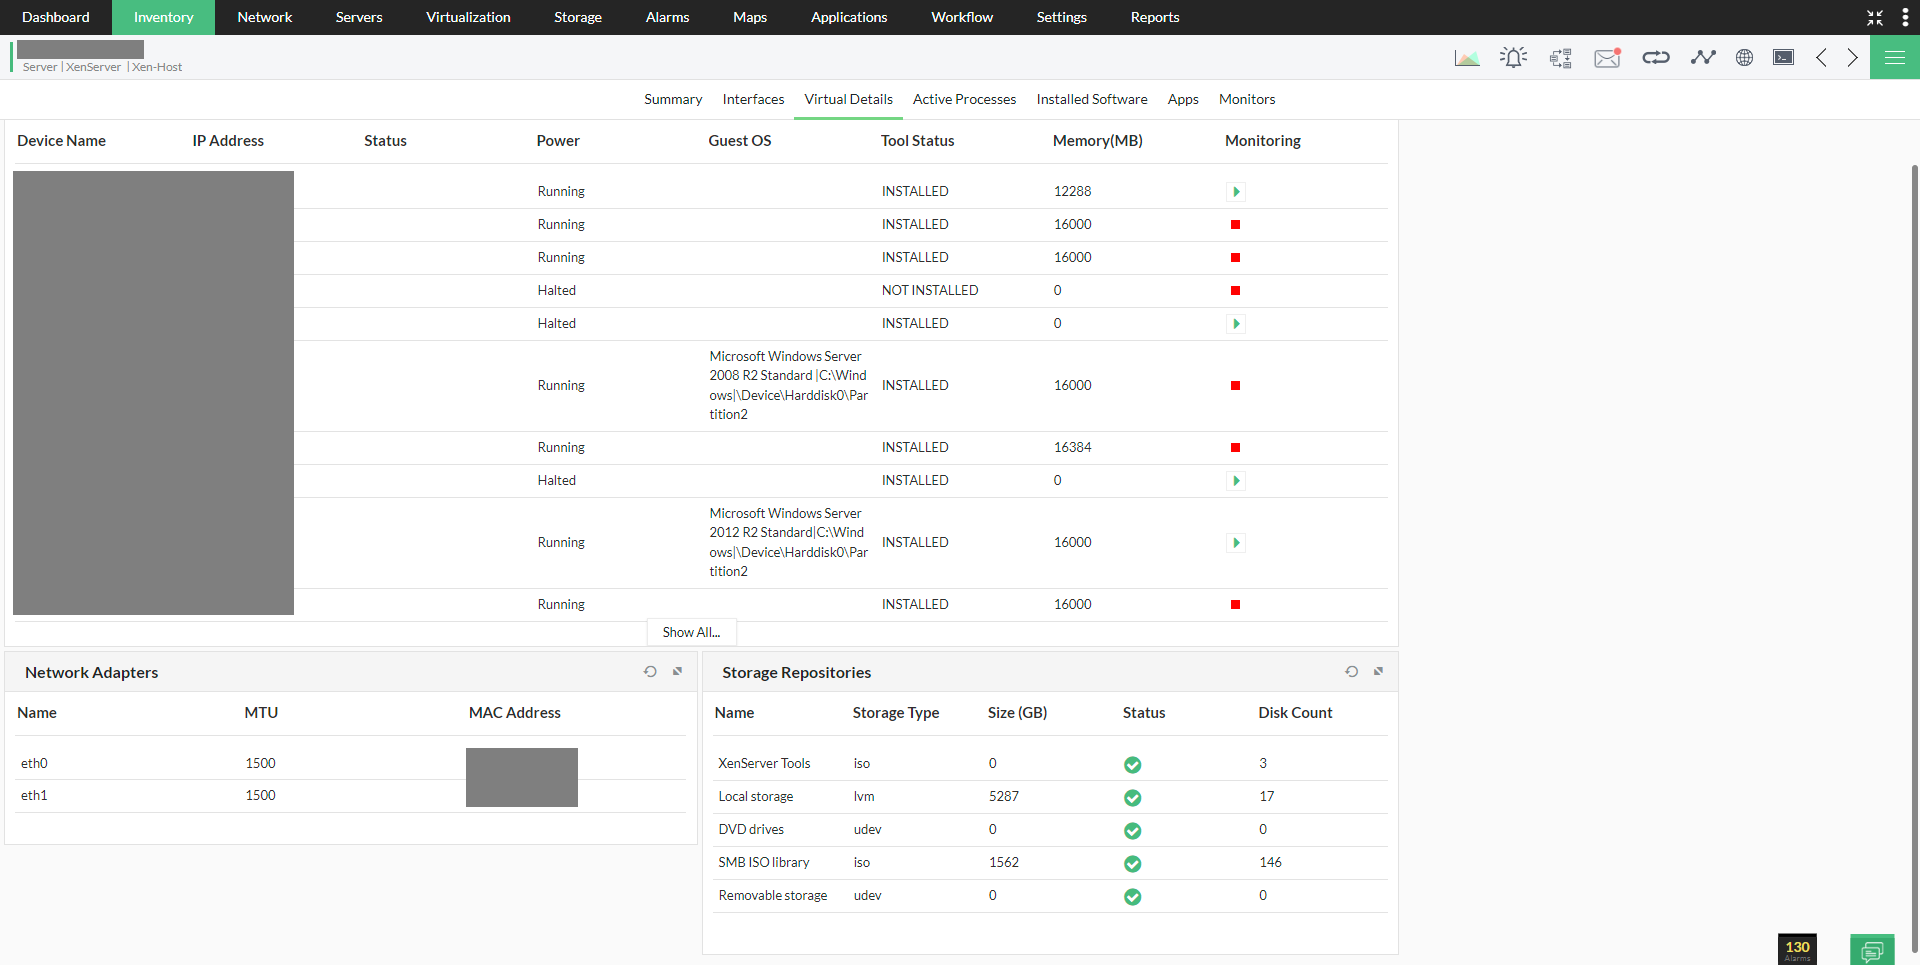Open the performance graphs icon in the device toolbar
1920x965 pixels.
1467,57
